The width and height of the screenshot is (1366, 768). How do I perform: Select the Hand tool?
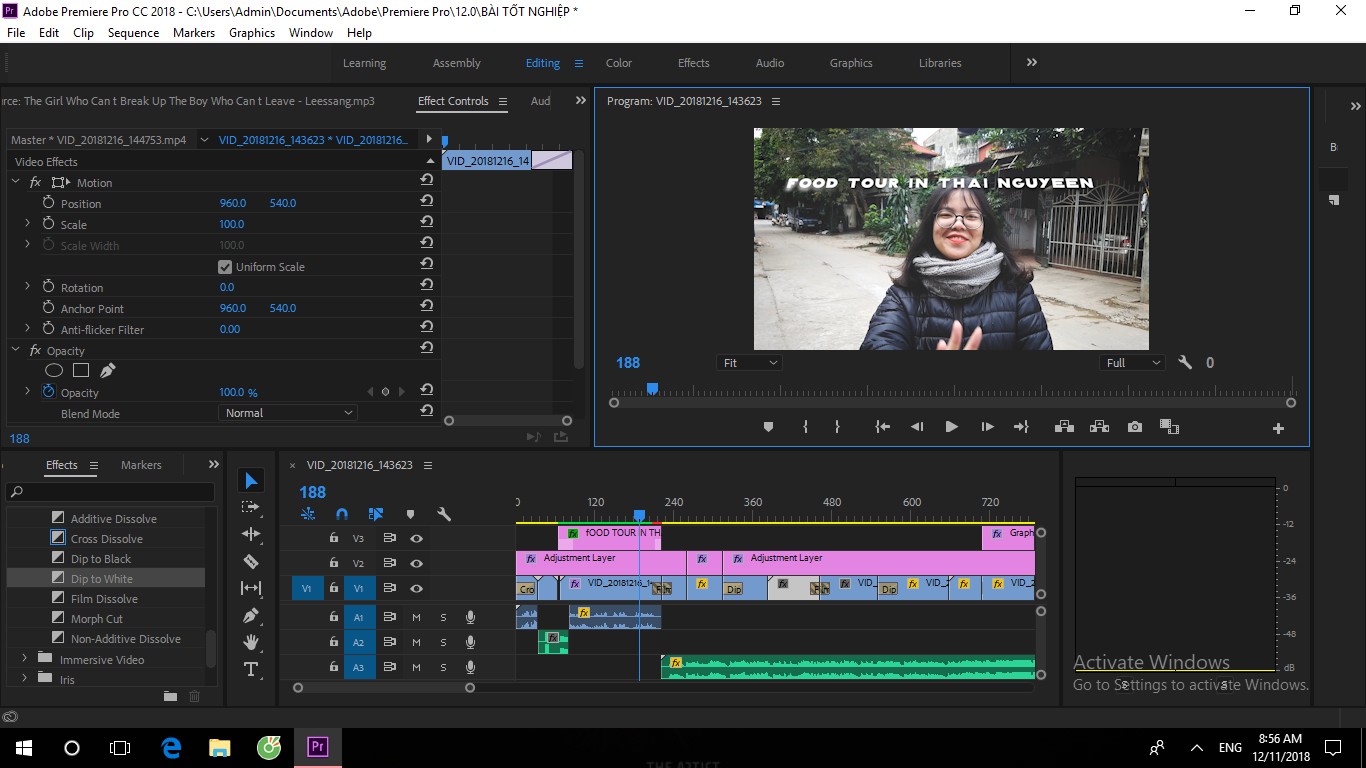(x=251, y=642)
